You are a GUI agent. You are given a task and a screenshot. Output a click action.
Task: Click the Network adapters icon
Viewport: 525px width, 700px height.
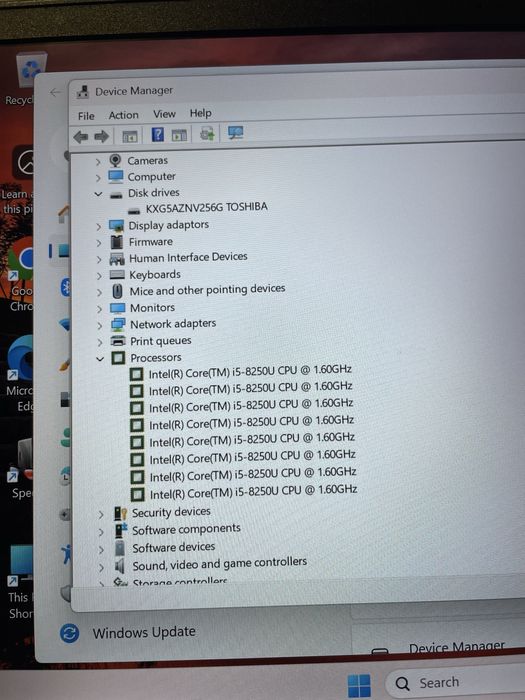118,325
